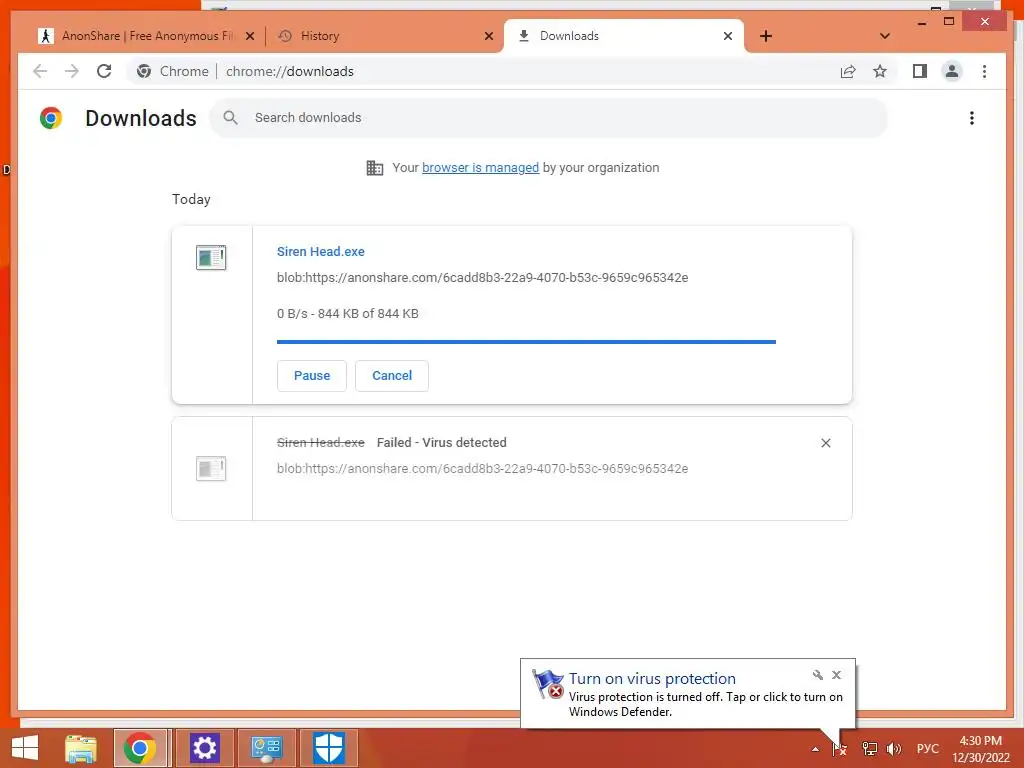Share this page via address bar icon
Viewport: 1024px width, 768px height.
[x=848, y=71]
